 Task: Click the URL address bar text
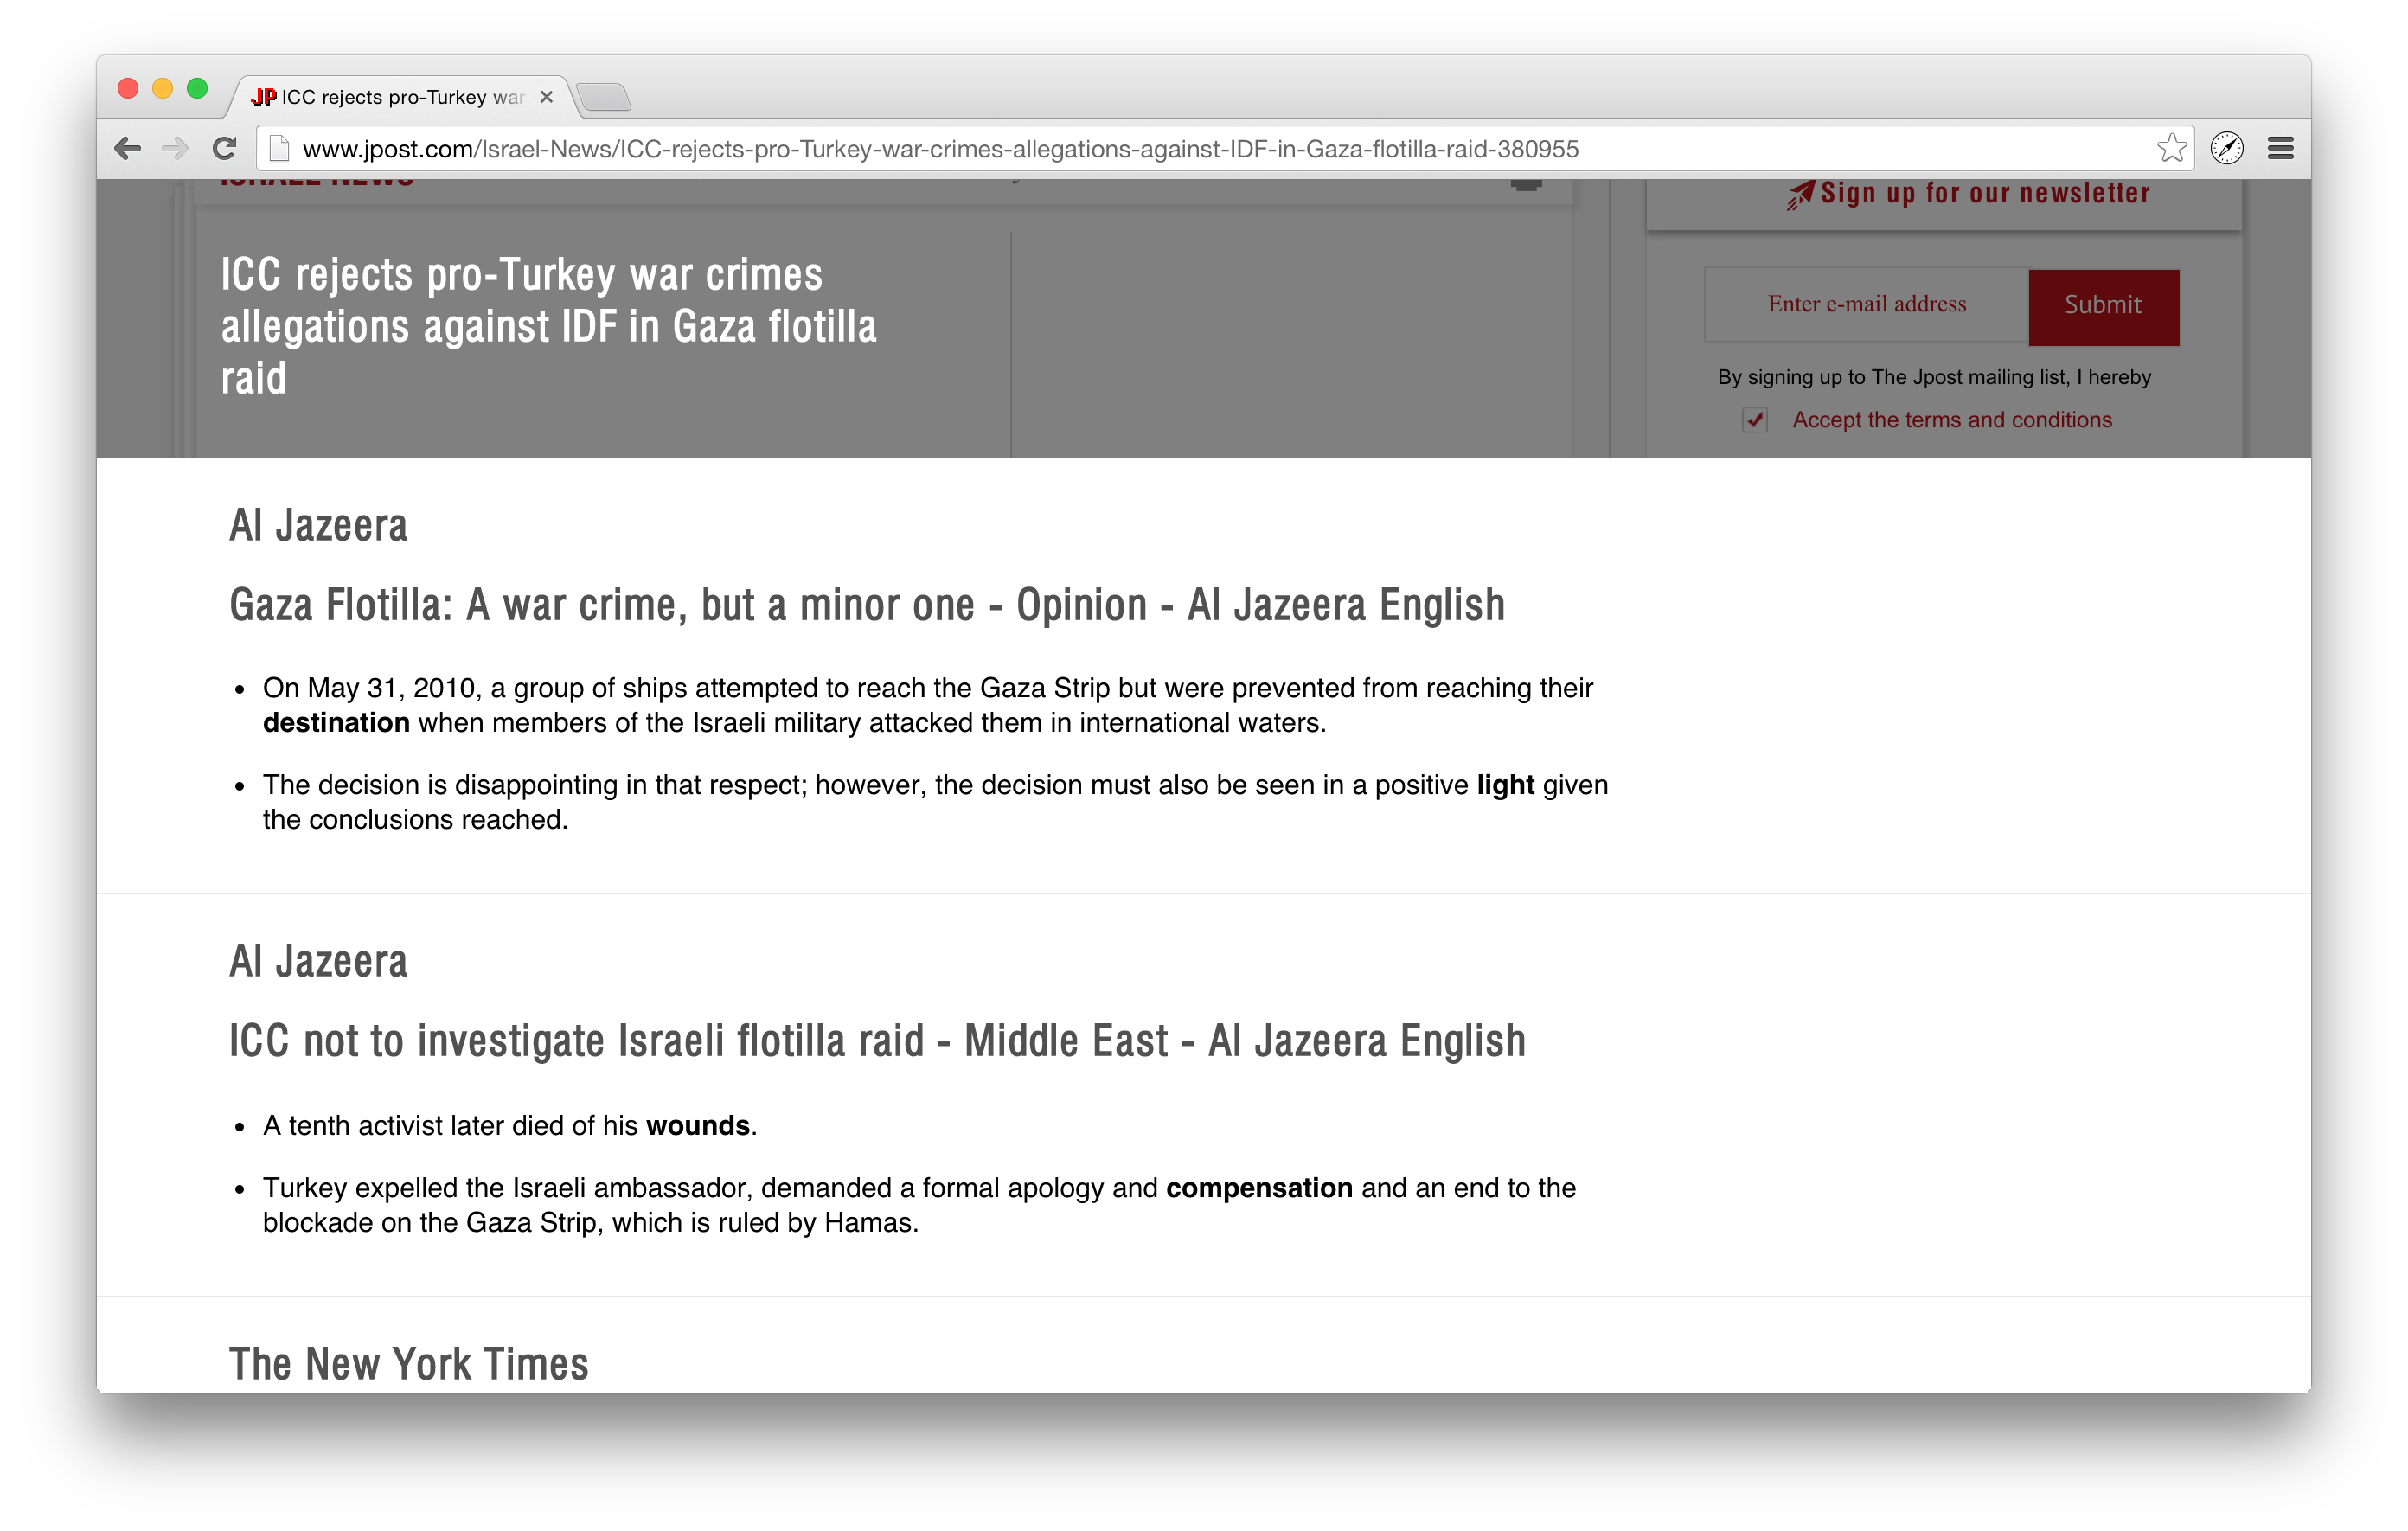click(x=940, y=149)
